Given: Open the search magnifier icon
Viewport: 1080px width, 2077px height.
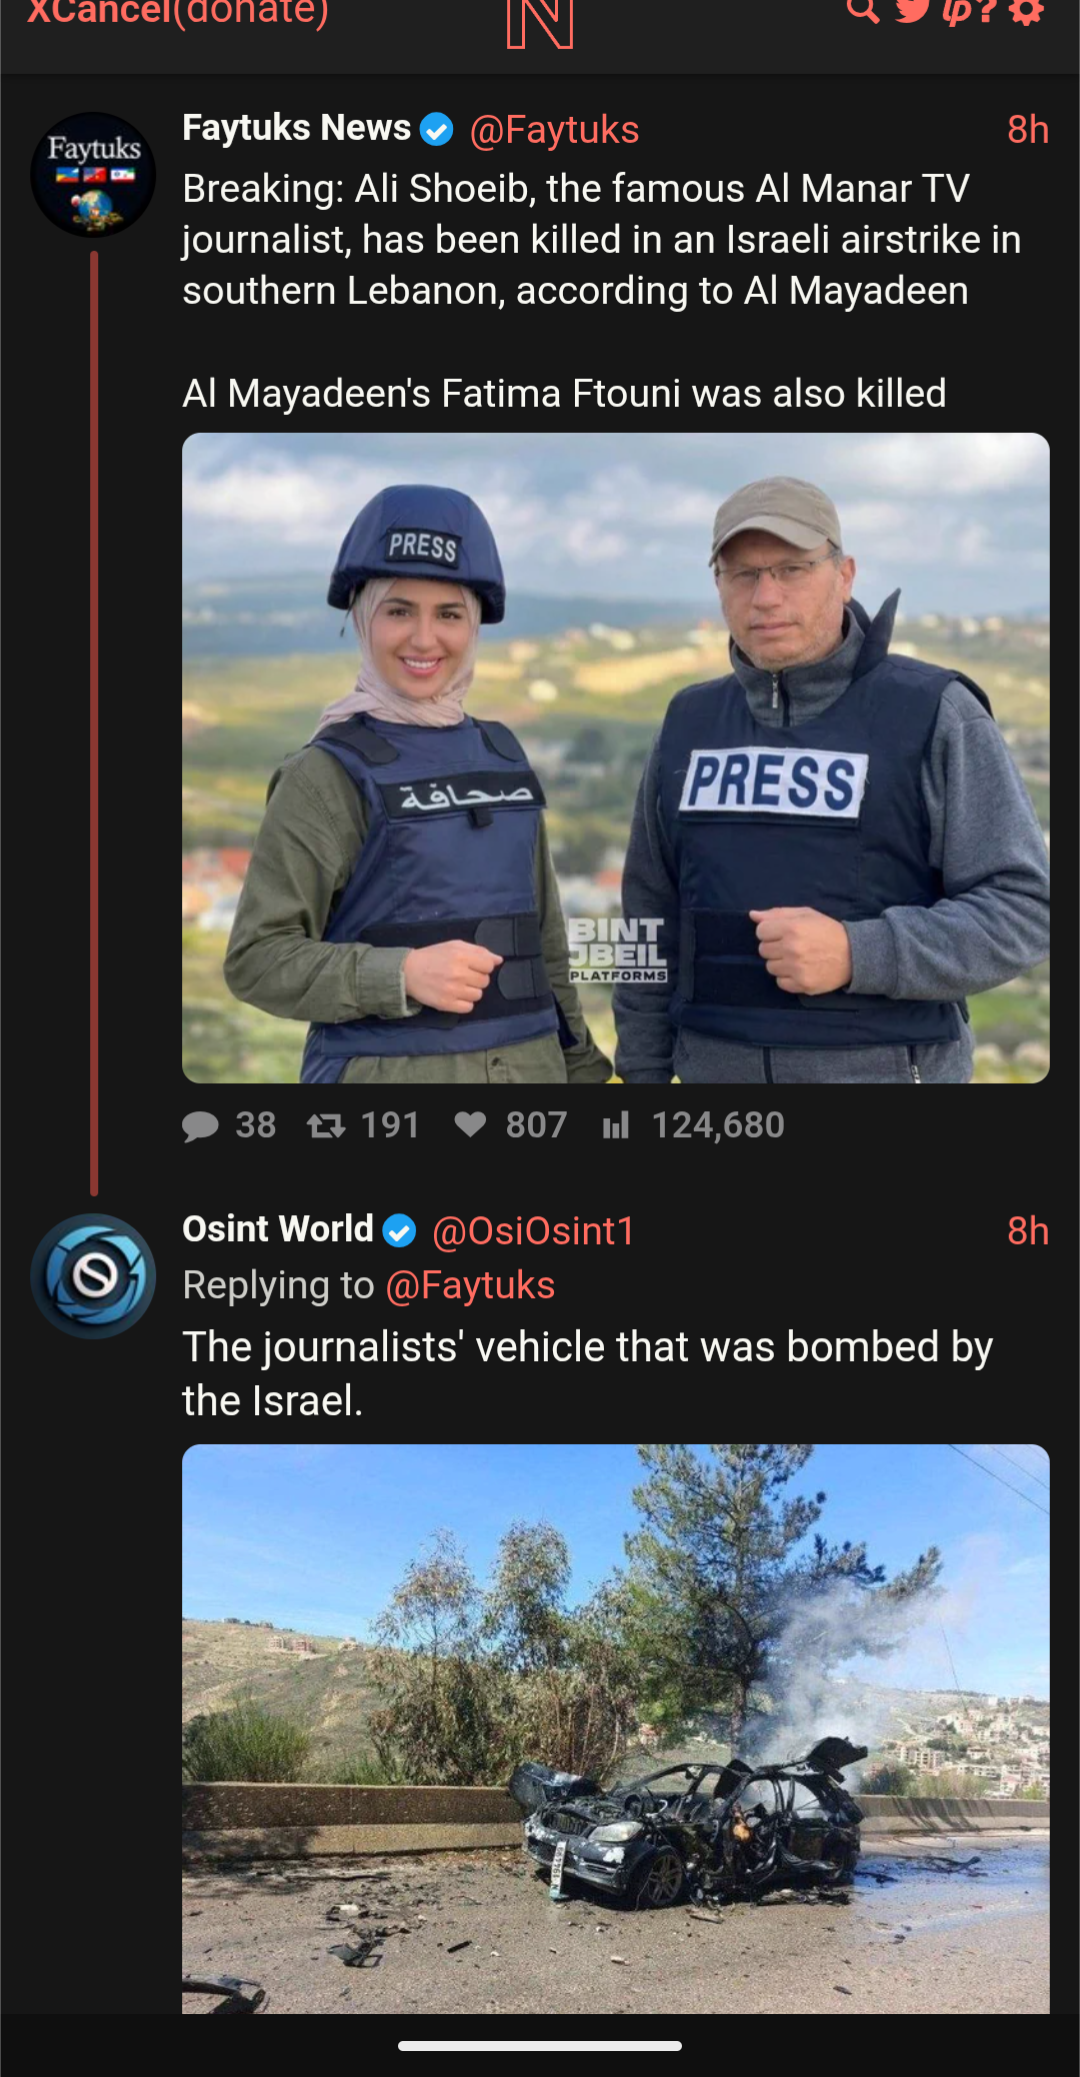Looking at the screenshot, I should tap(862, 10).
